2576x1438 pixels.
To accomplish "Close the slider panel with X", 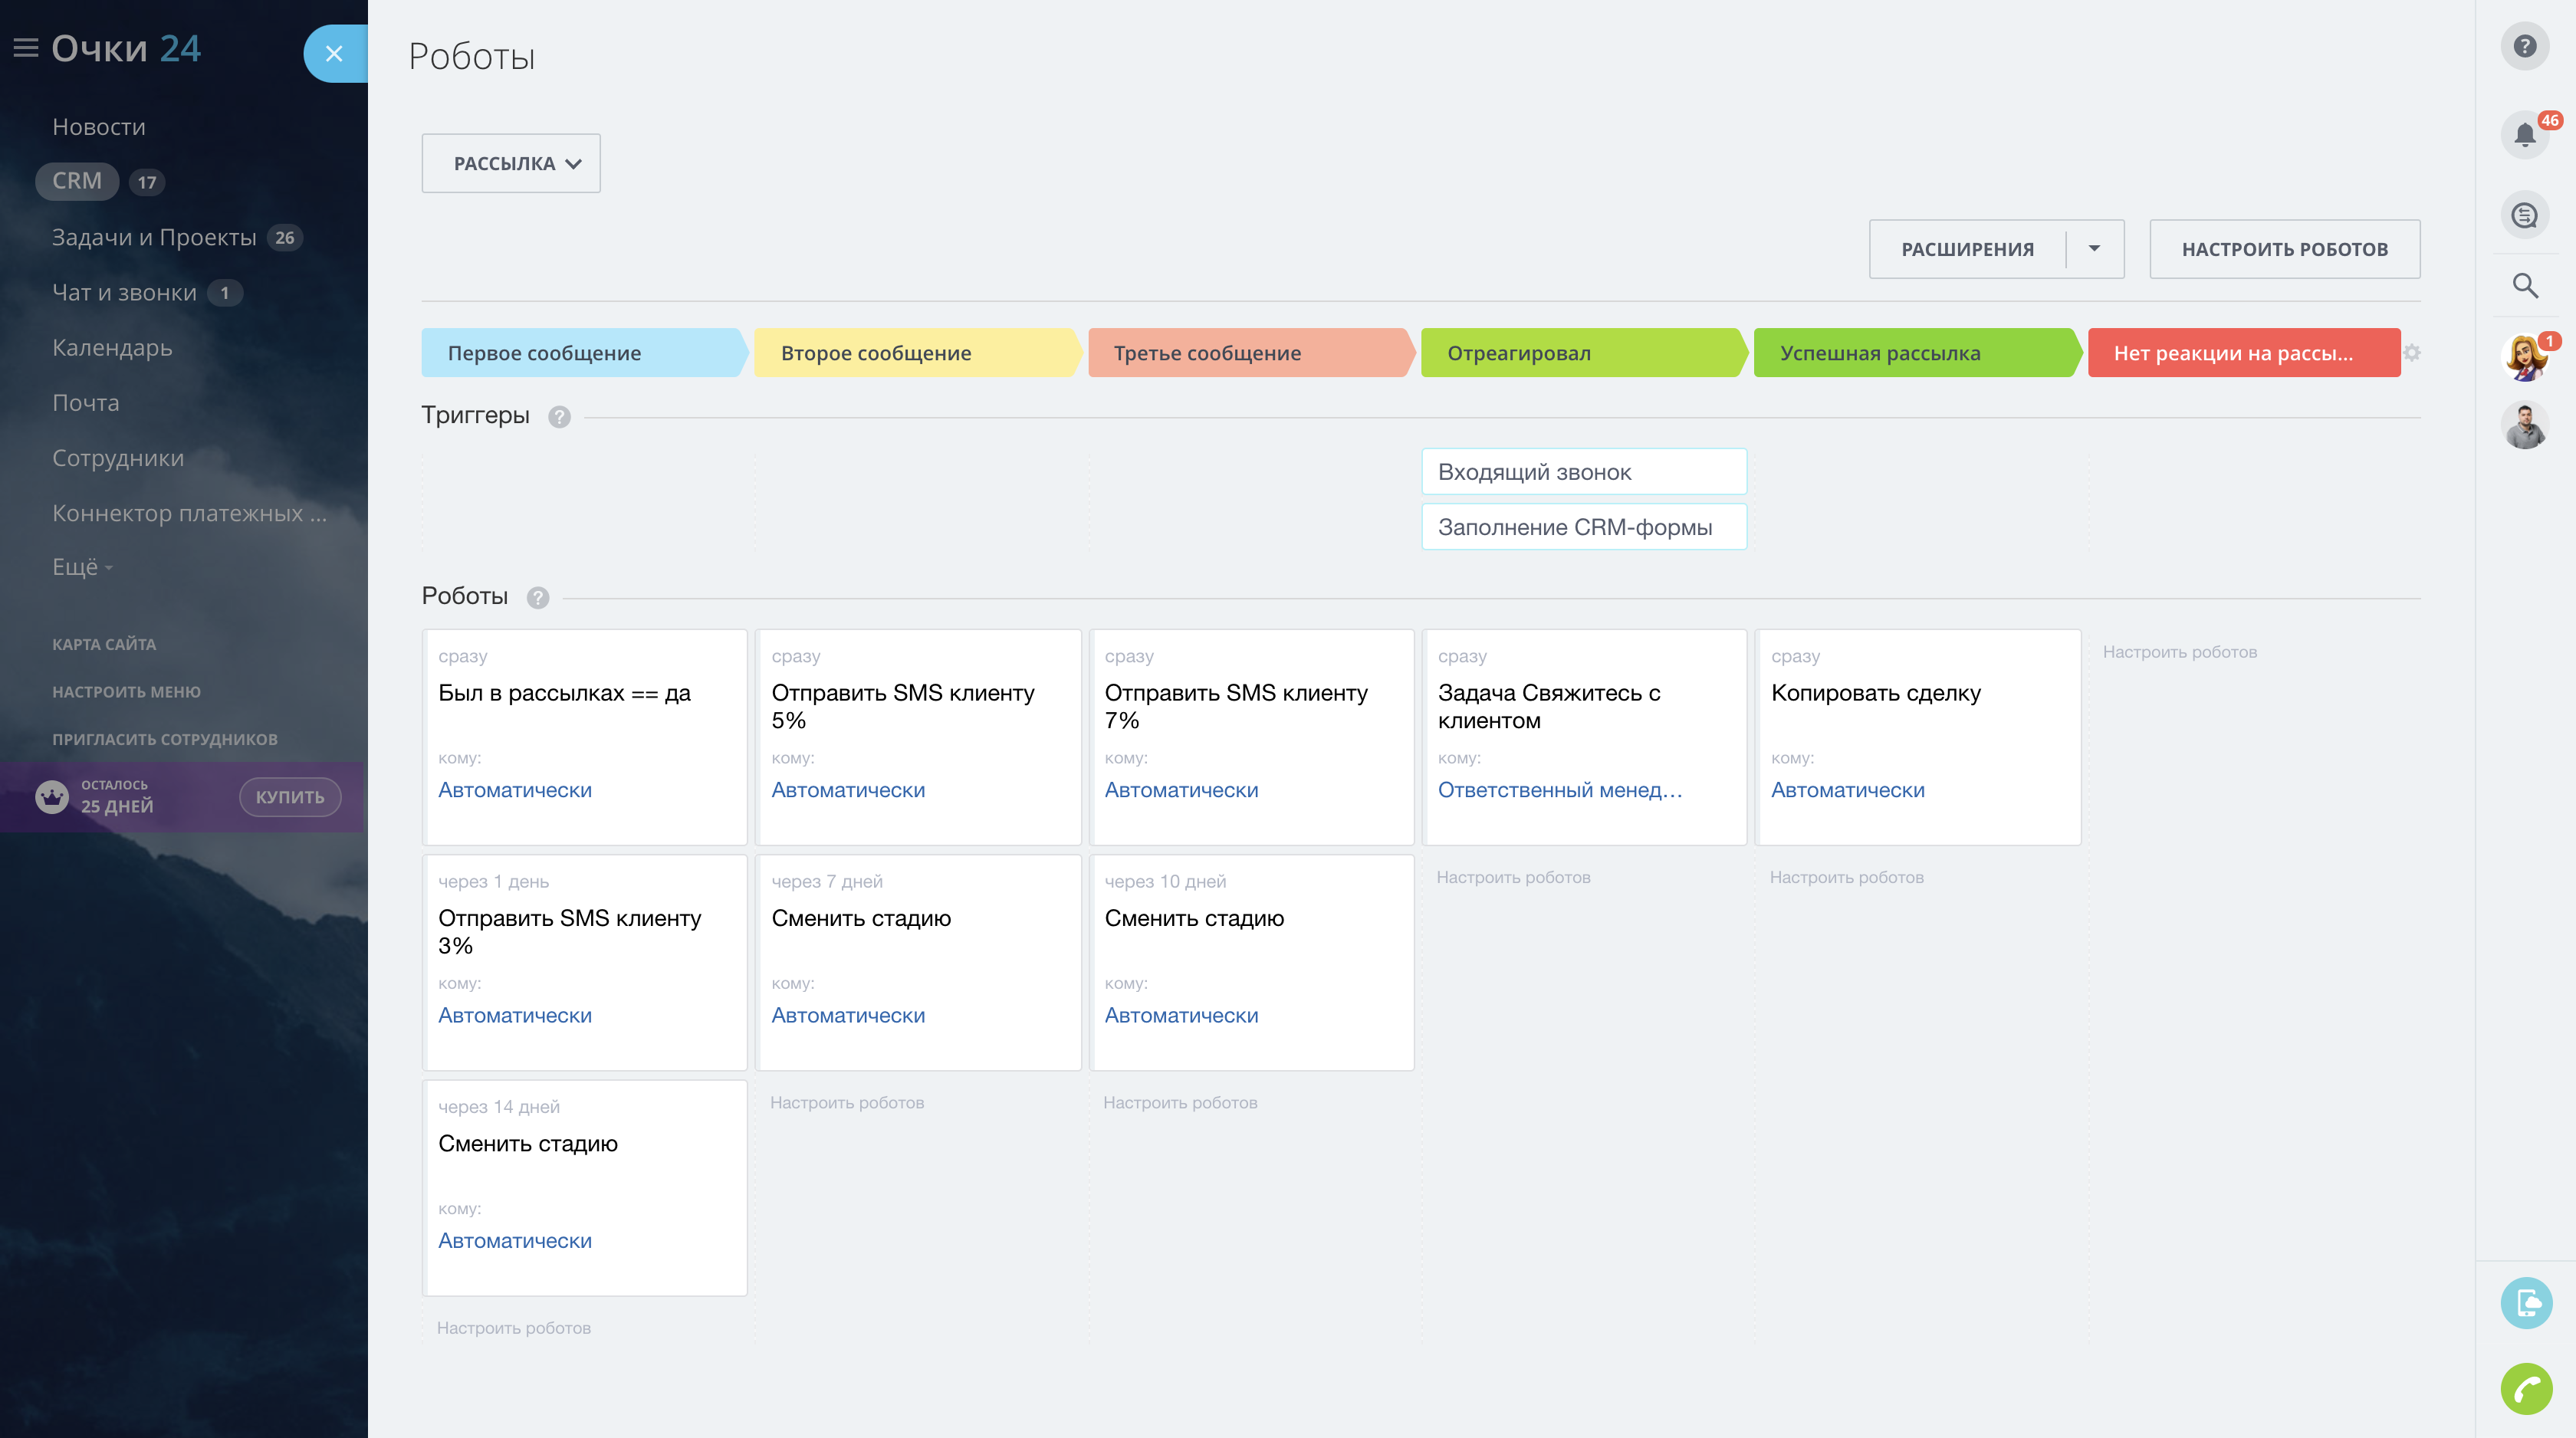I will click(334, 54).
